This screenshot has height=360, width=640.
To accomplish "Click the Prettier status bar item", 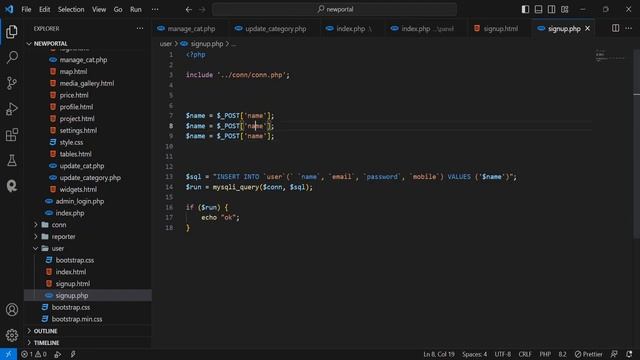I will click(x=588, y=354).
